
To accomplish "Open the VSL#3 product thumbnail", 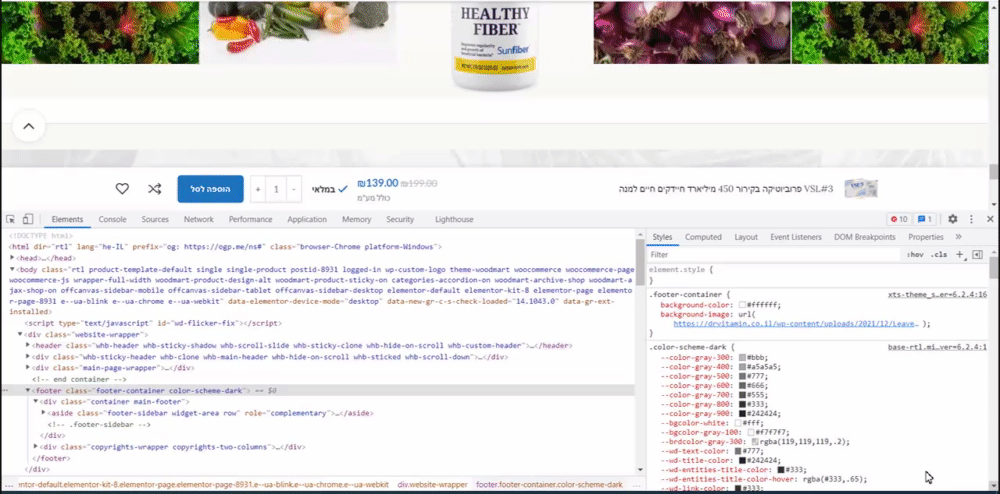I will pyautogui.click(x=861, y=189).
